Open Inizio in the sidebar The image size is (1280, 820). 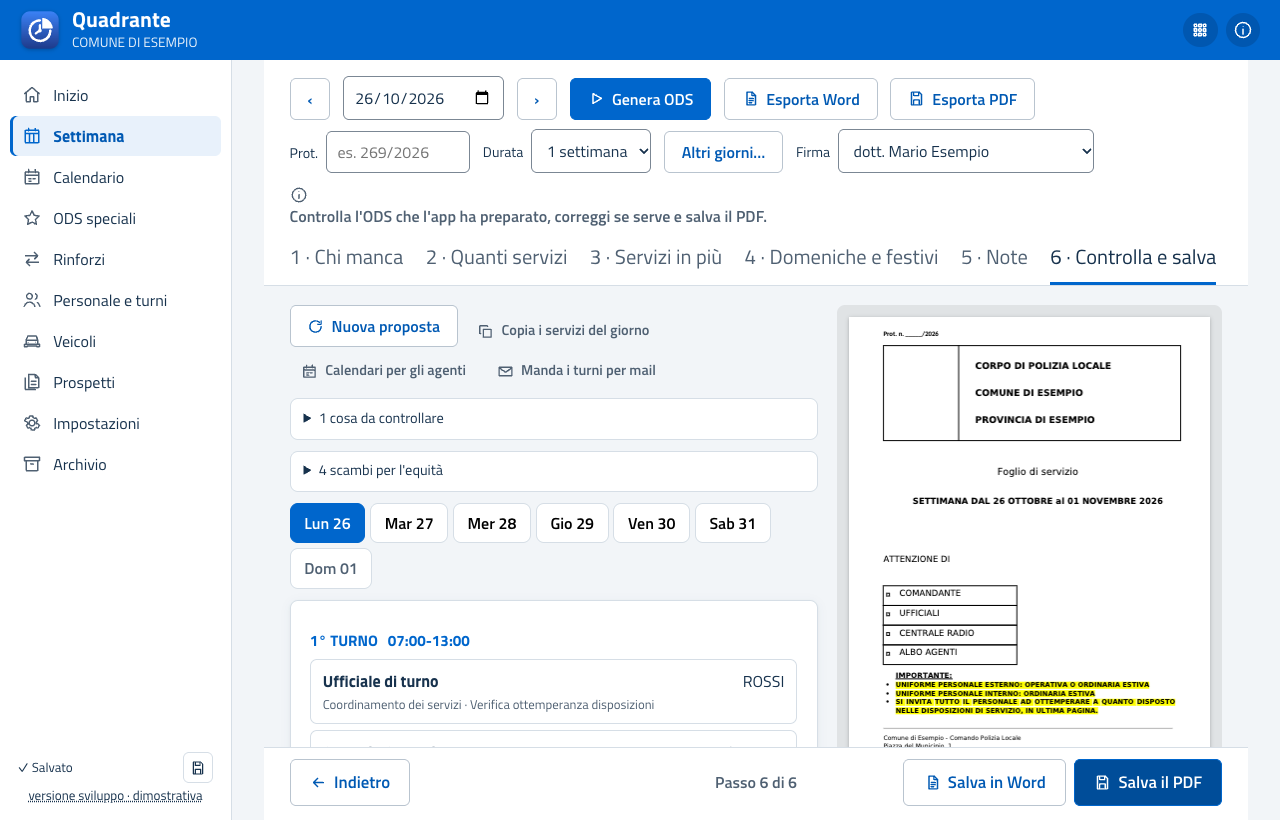click(115, 95)
